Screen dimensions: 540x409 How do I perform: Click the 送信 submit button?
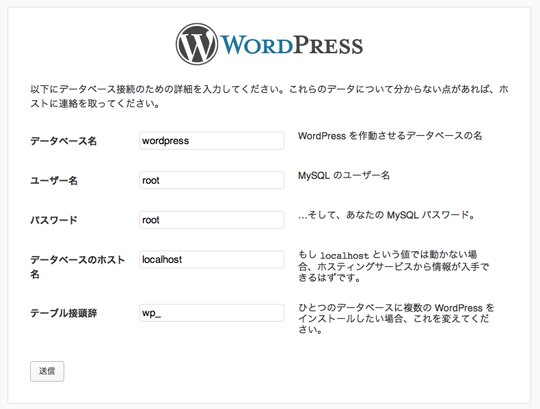pyautogui.click(x=47, y=371)
